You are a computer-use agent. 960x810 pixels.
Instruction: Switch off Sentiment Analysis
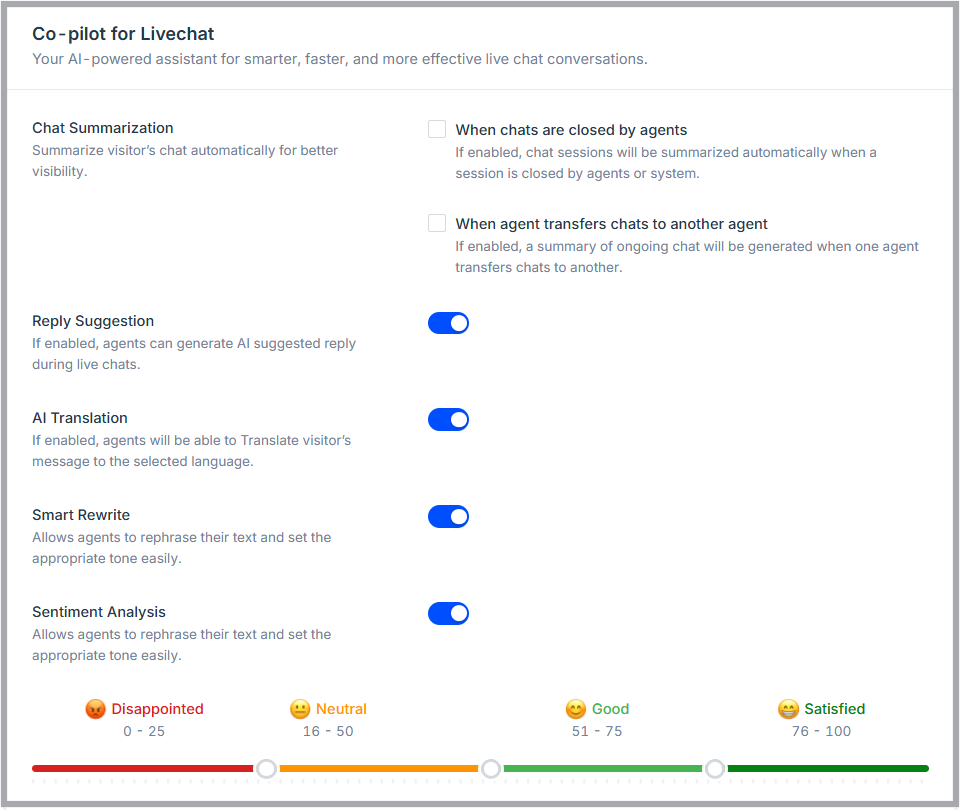point(448,613)
